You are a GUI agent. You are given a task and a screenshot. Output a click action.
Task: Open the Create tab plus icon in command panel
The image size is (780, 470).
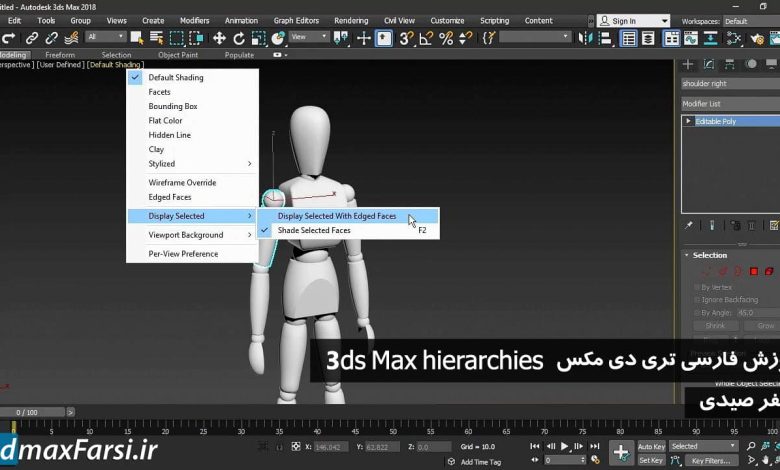687,64
